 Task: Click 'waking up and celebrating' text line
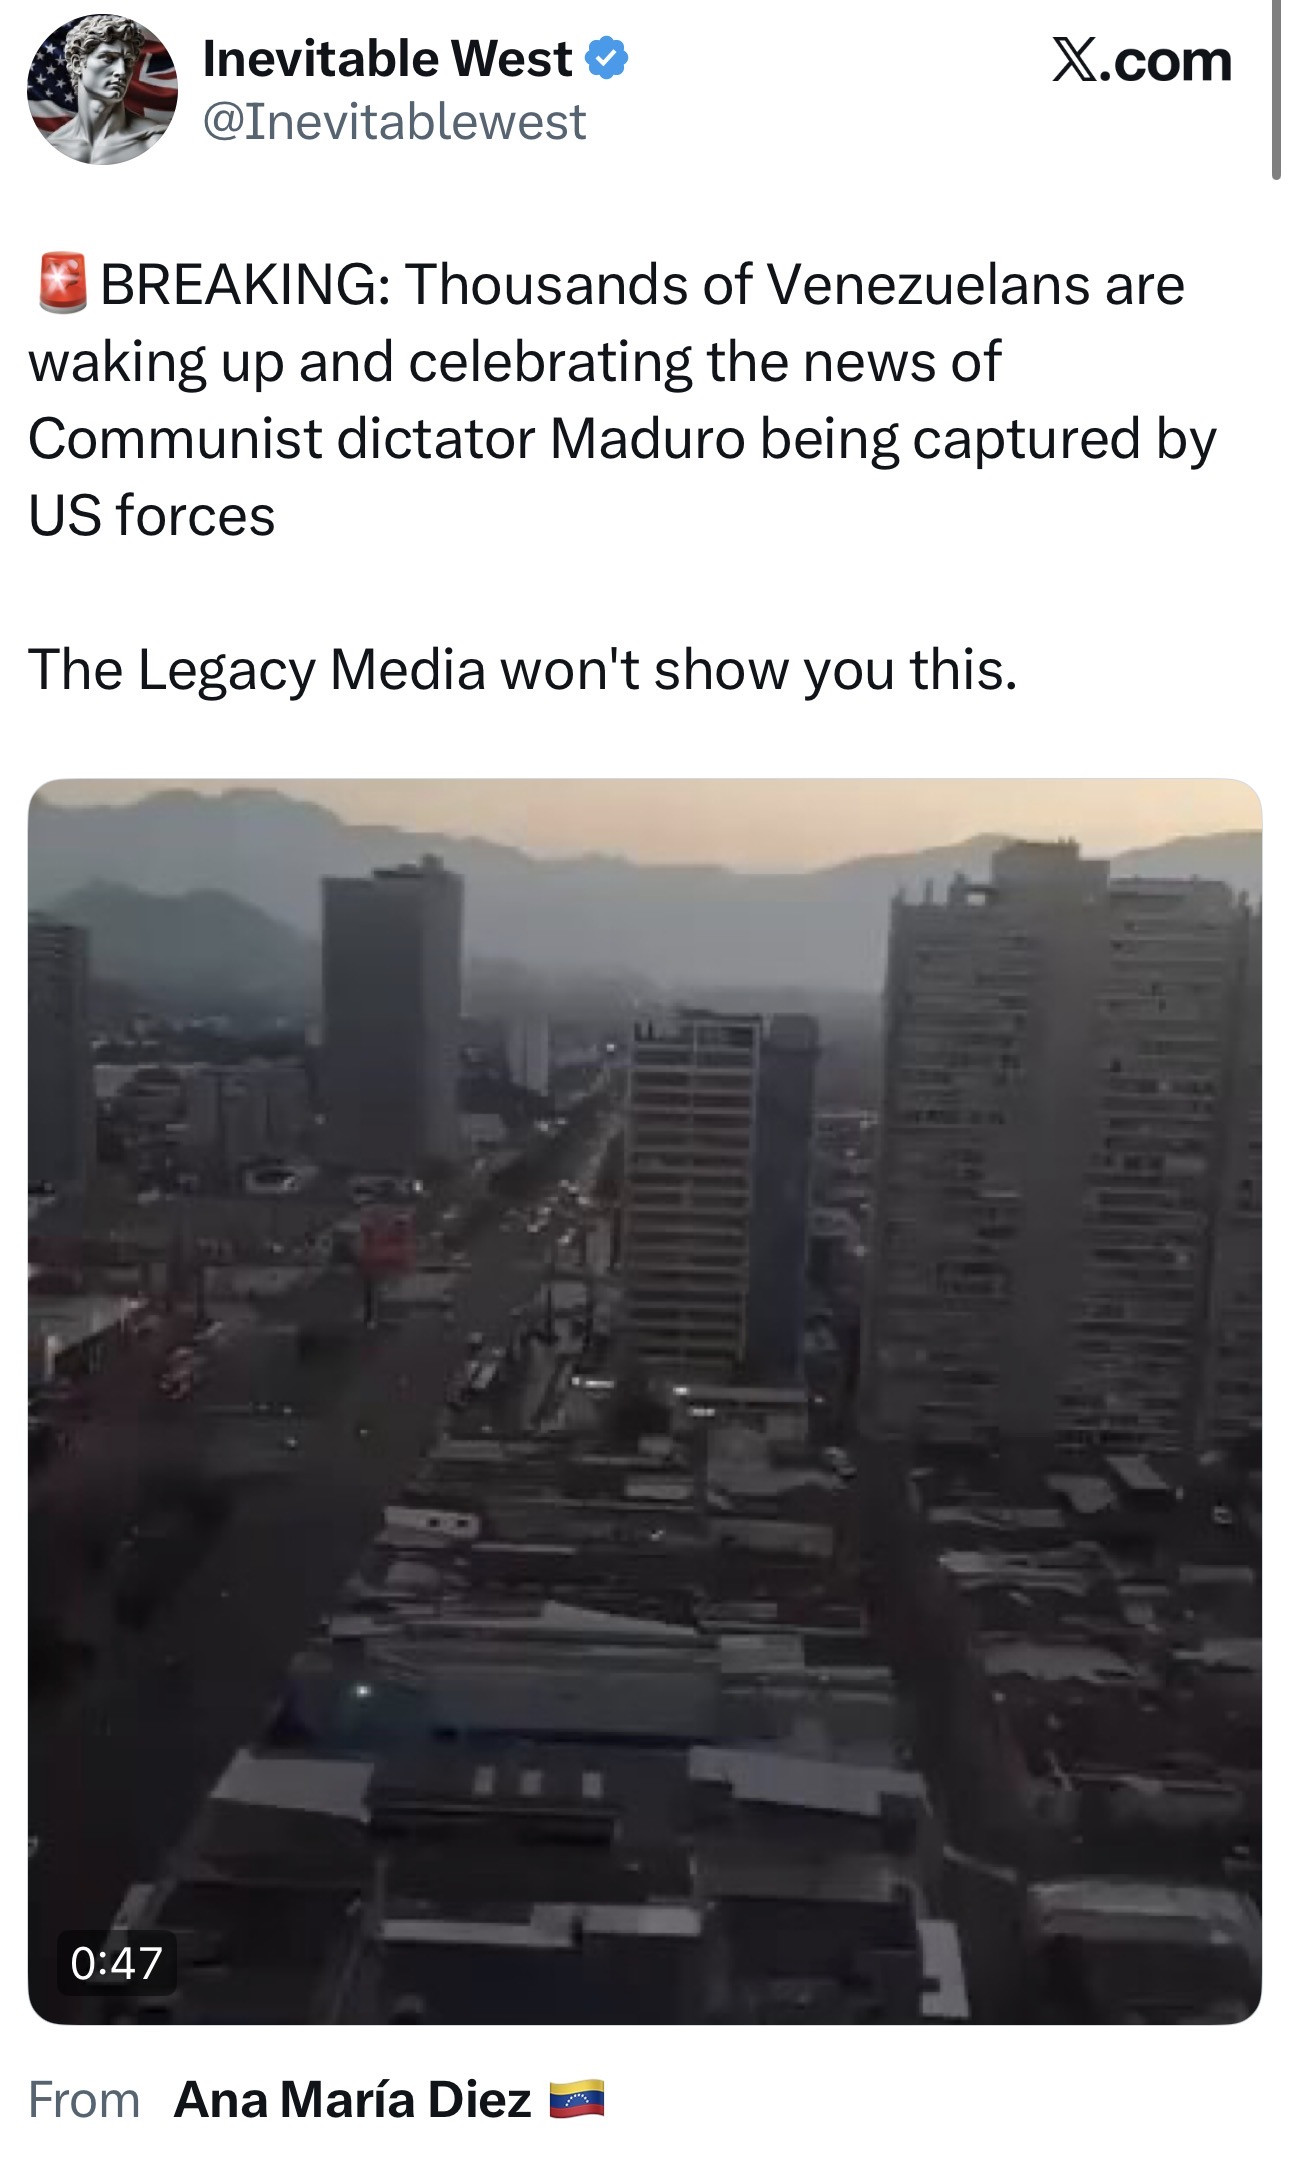360,361
